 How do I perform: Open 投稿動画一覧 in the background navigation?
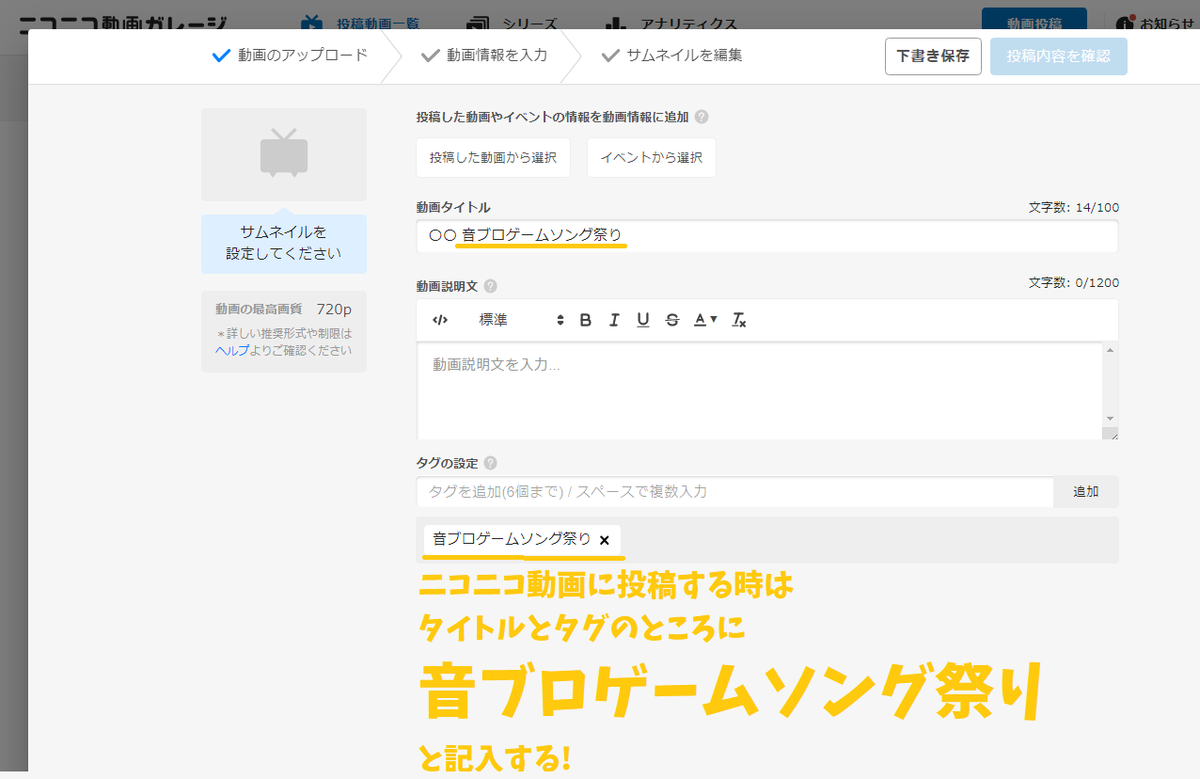click(362, 24)
